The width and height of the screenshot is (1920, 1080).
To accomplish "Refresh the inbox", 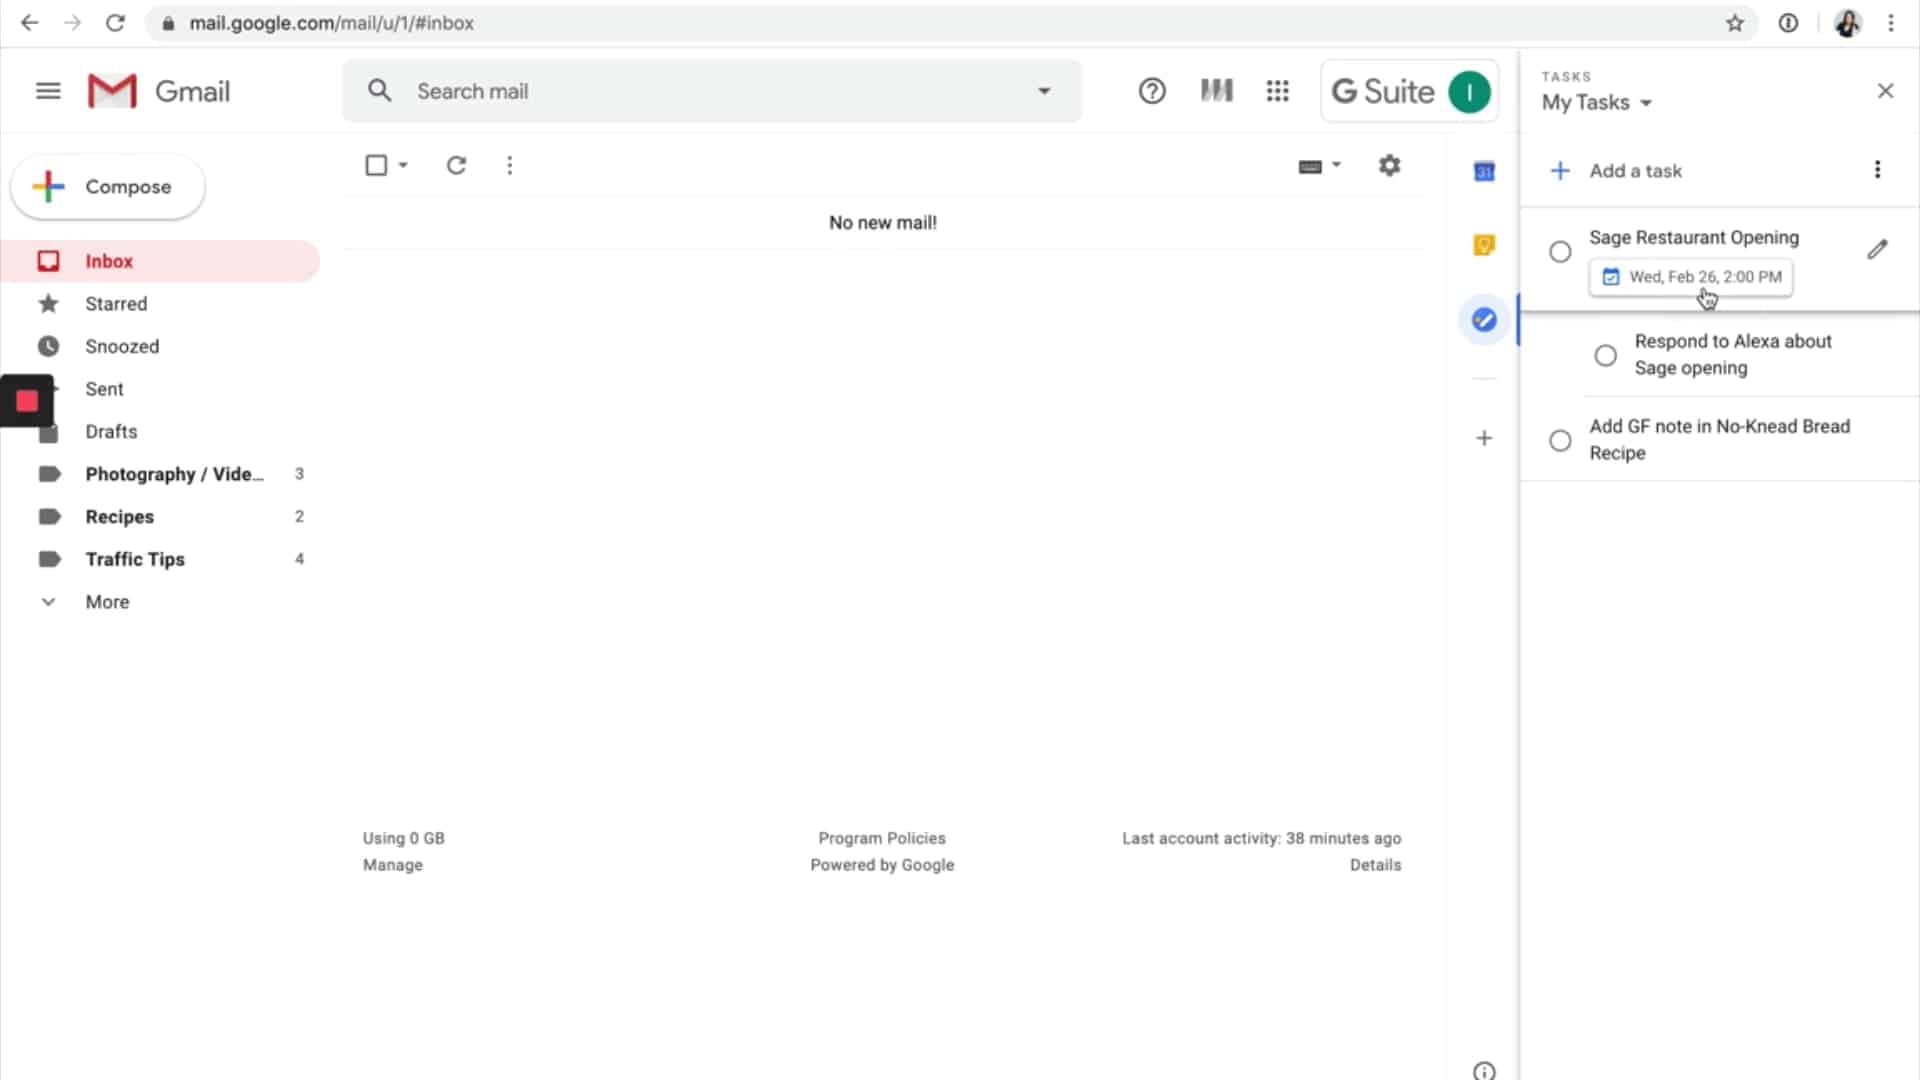I will click(456, 165).
